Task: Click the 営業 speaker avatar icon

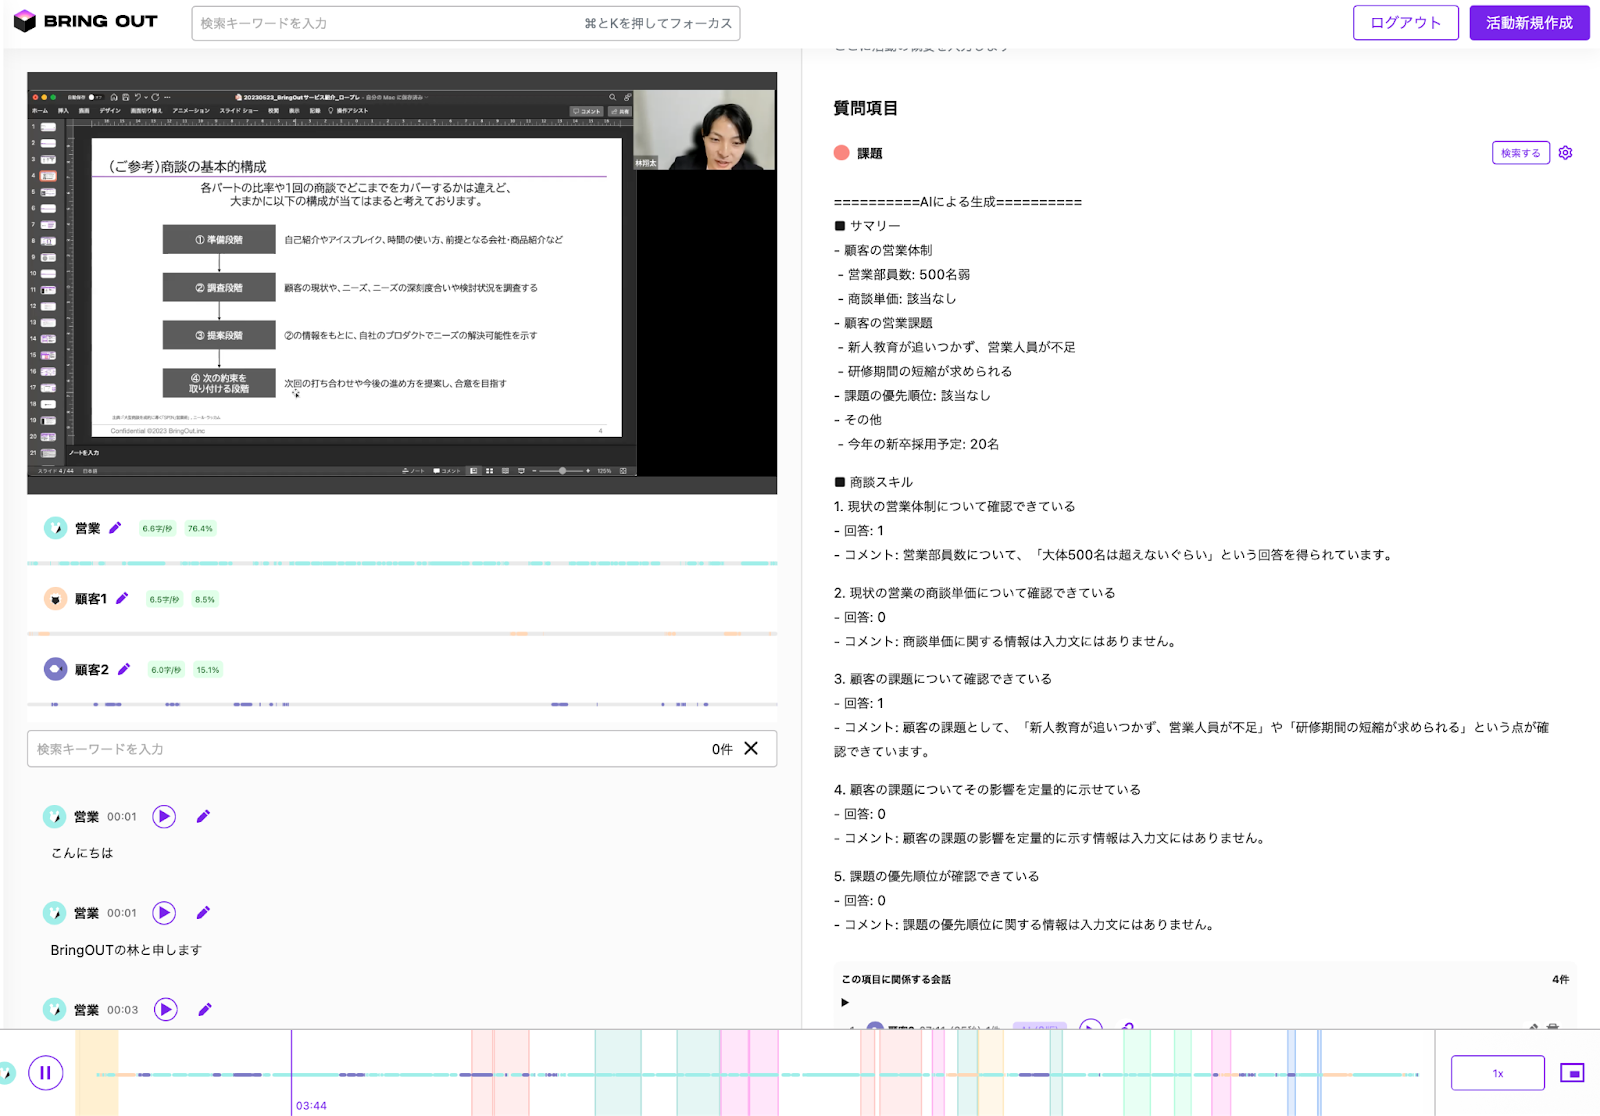Action: coord(55,528)
